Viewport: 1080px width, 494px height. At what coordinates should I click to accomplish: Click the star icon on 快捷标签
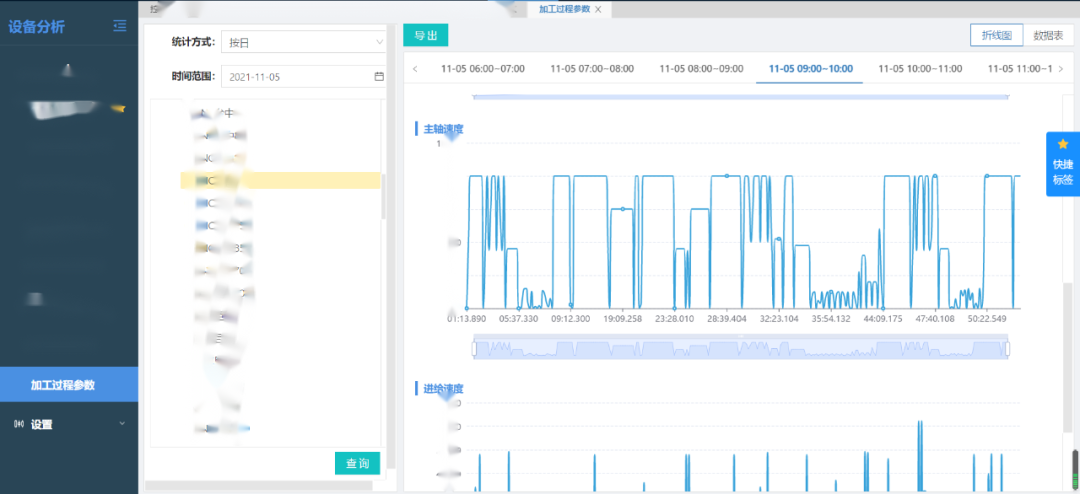coord(1063,144)
